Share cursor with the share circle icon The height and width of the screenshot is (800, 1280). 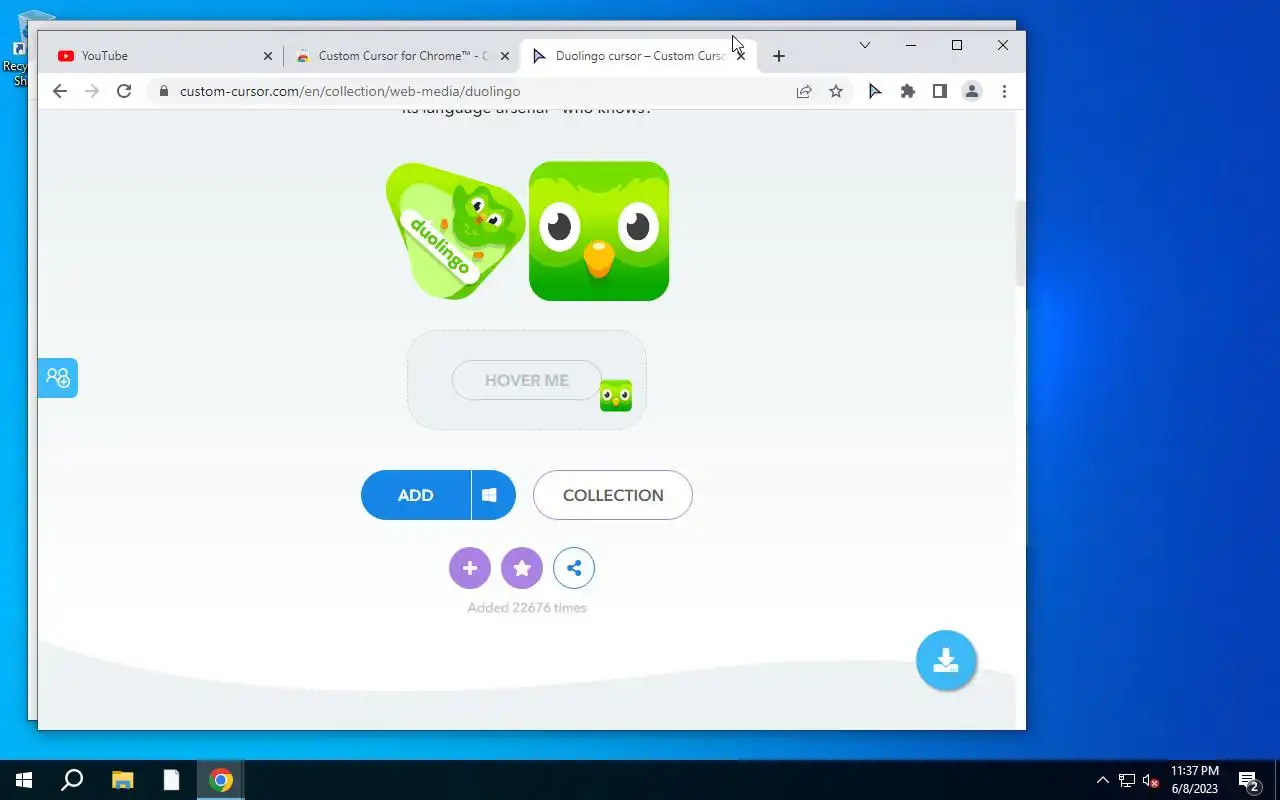point(574,568)
